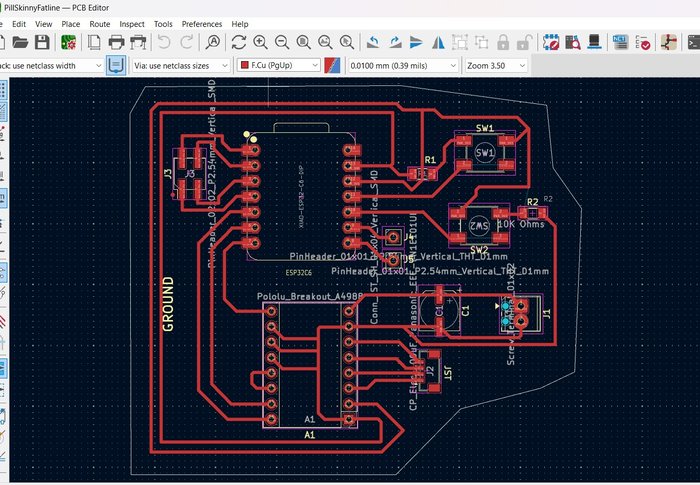The height and width of the screenshot is (485, 700).
Task: Open the scripting console
Action: [x=693, y=42]
